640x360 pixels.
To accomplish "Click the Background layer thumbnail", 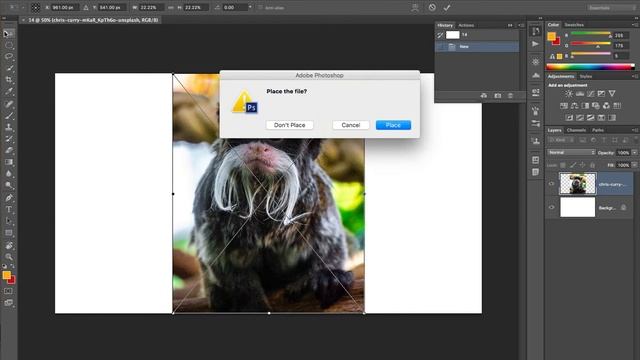I will pyautogui.click(x=578, y=207).
